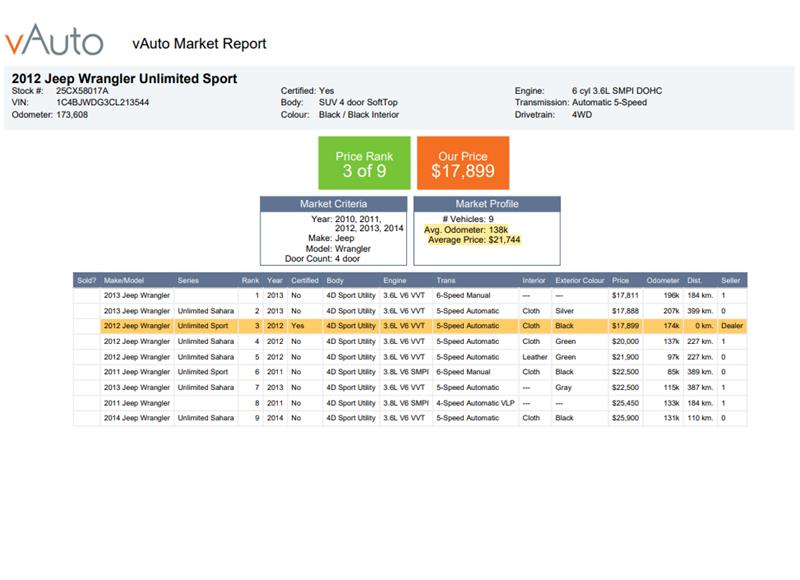Click transmission value 'Automatic 5-Speed'

[x=609, y=102]
